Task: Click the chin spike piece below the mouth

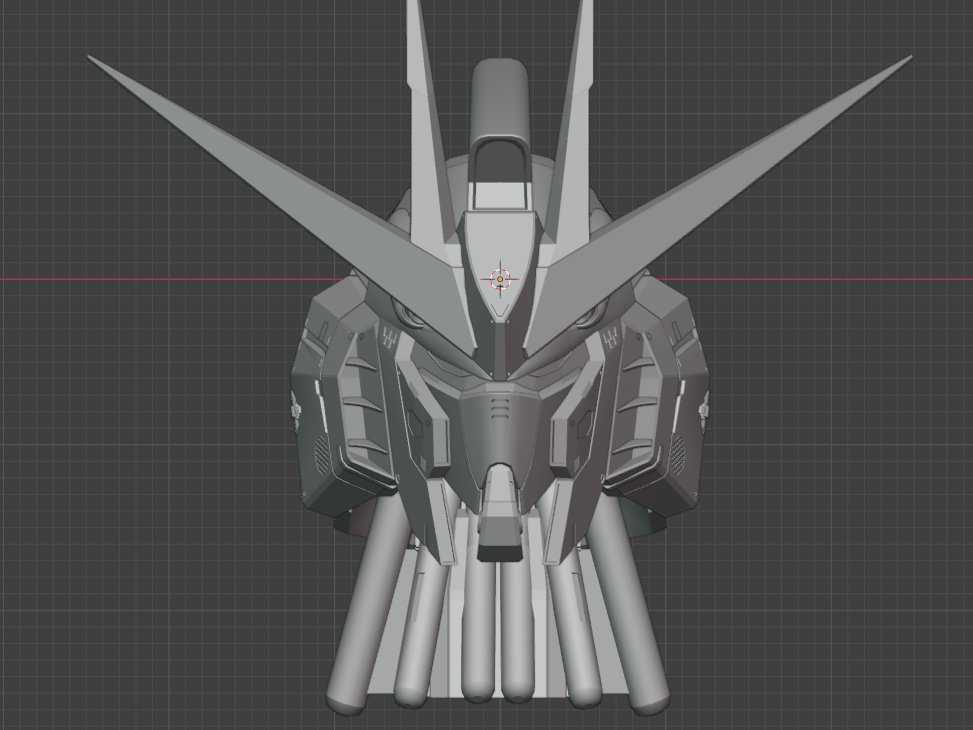Action: pos(500,514)
